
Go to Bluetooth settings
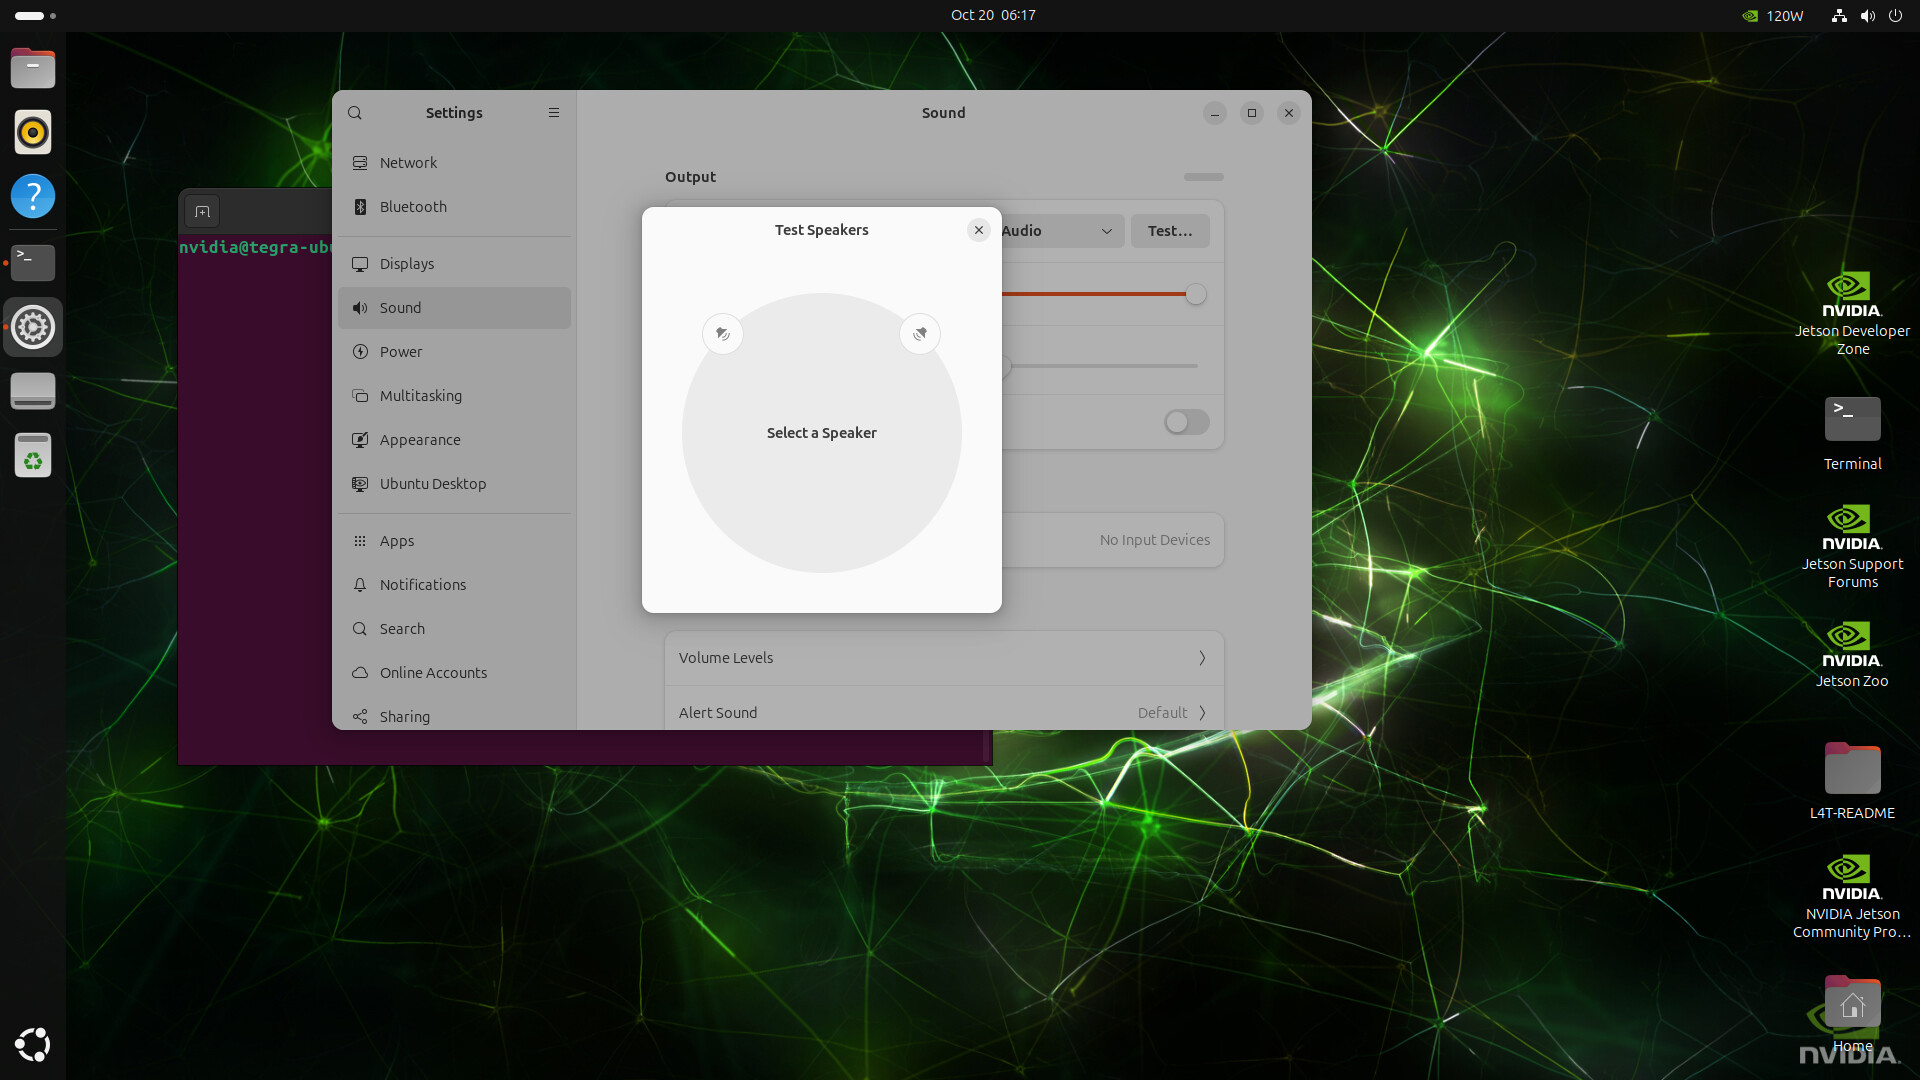(x=413, y=207)
